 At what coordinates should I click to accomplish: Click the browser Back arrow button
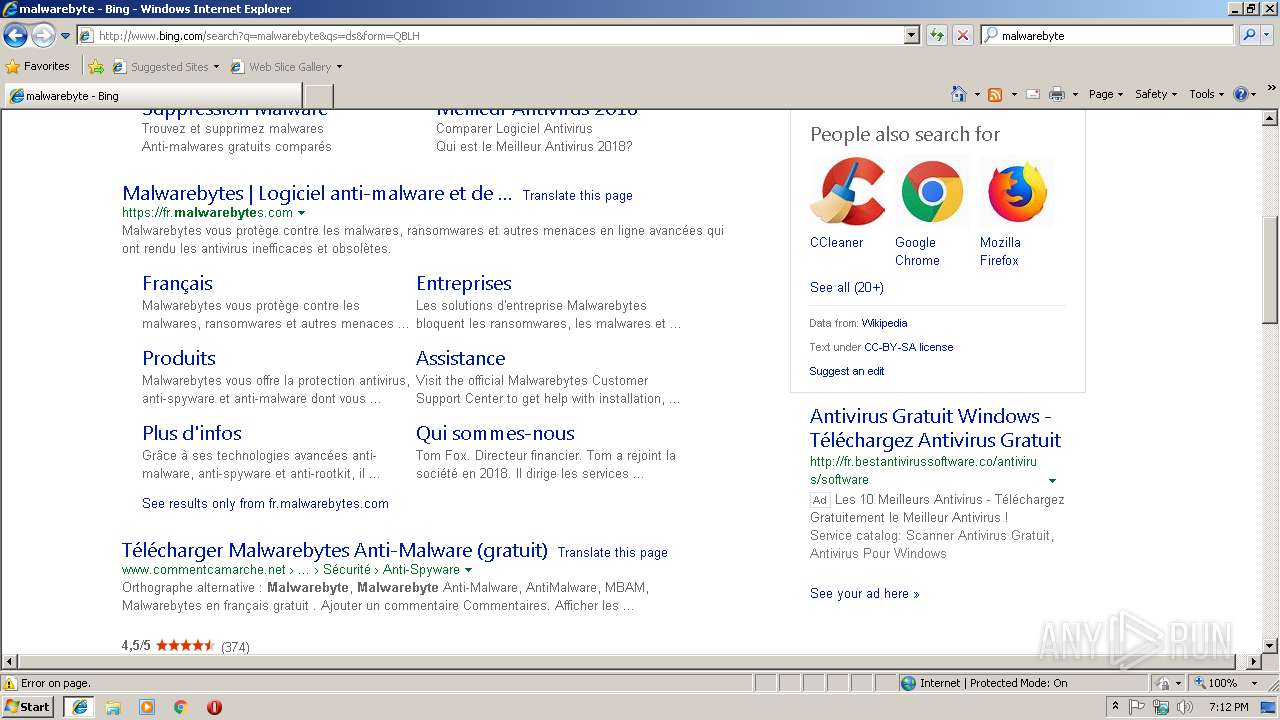click(15, 36)
